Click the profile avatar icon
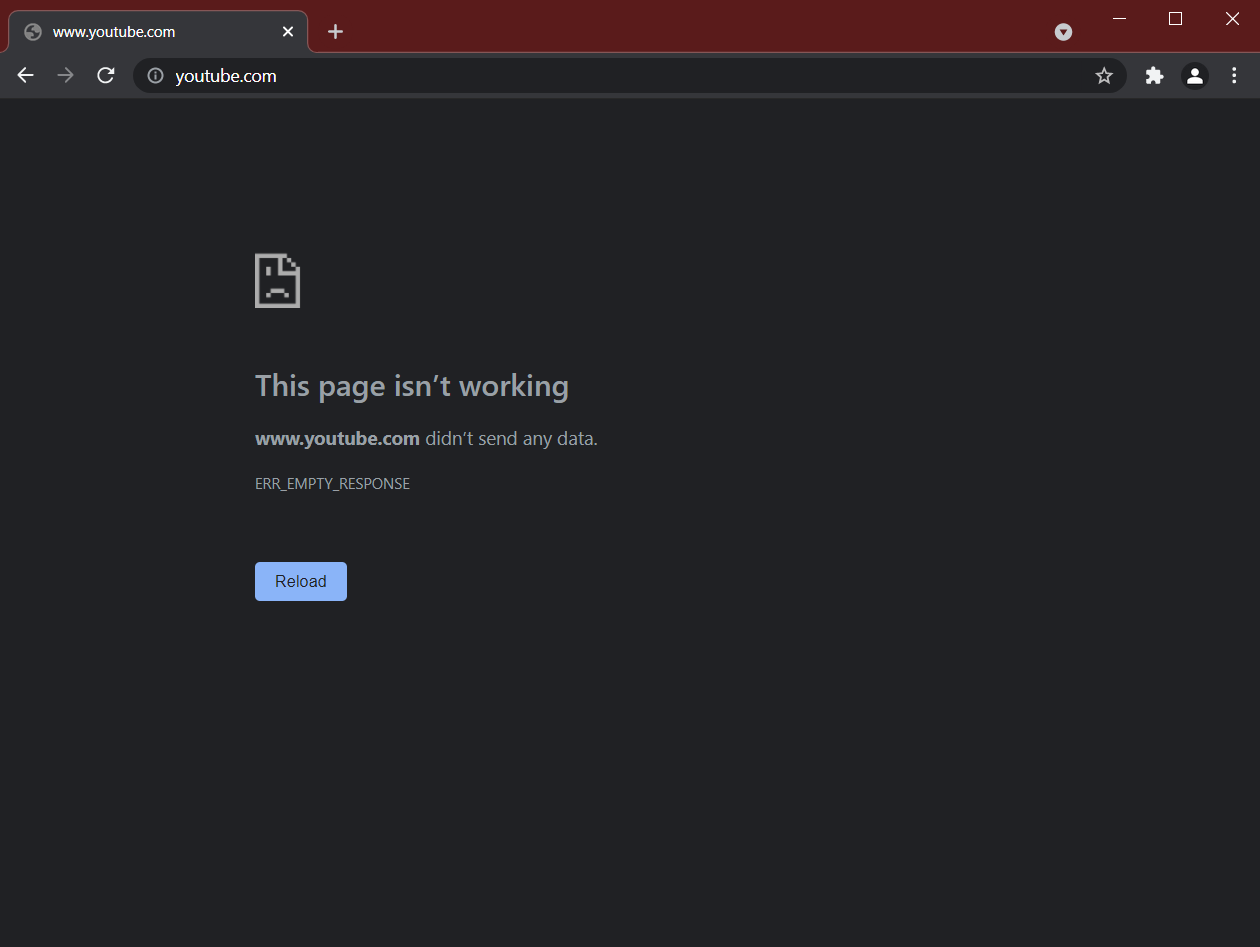 click(1194, 75)
